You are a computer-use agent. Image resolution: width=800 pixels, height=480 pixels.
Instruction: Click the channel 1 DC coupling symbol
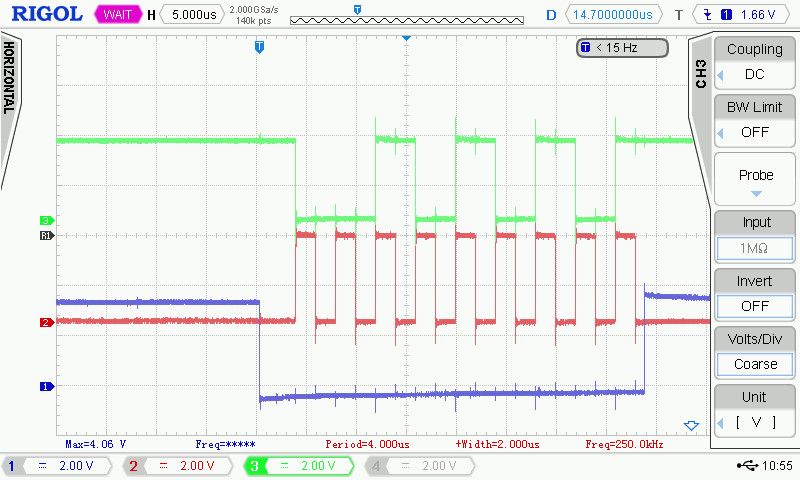(43, 466)
